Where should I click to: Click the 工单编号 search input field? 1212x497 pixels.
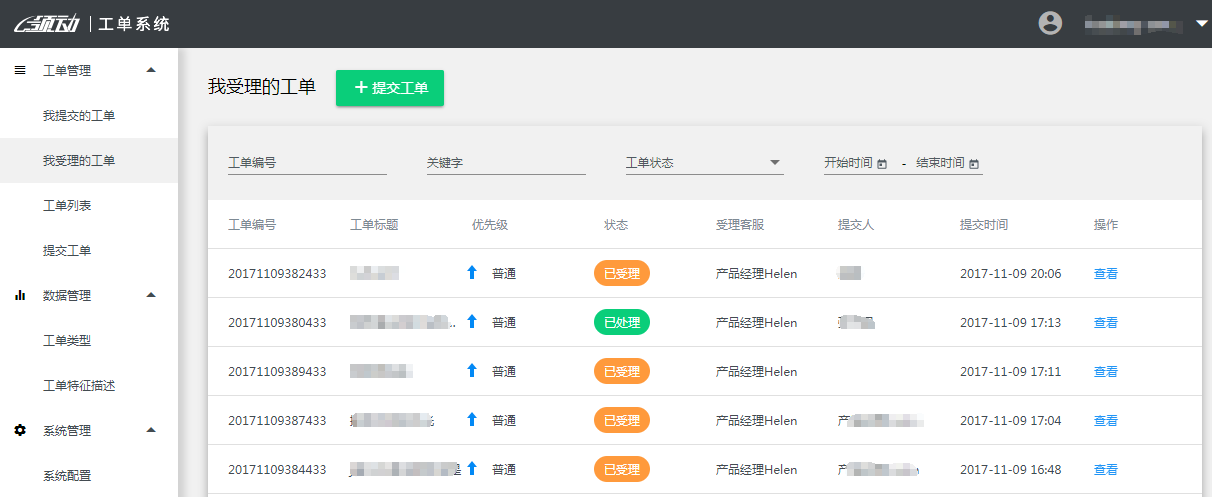(307, 163)
